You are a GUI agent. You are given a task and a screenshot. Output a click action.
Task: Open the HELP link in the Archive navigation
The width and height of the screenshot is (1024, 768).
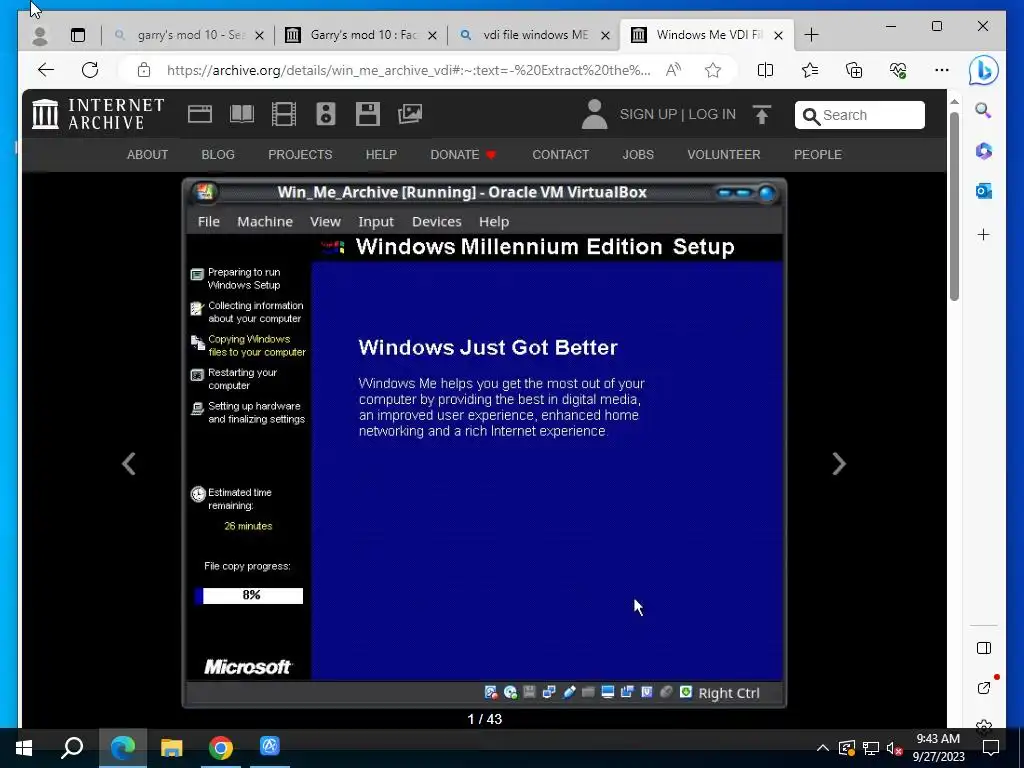(x=381, y=155)
